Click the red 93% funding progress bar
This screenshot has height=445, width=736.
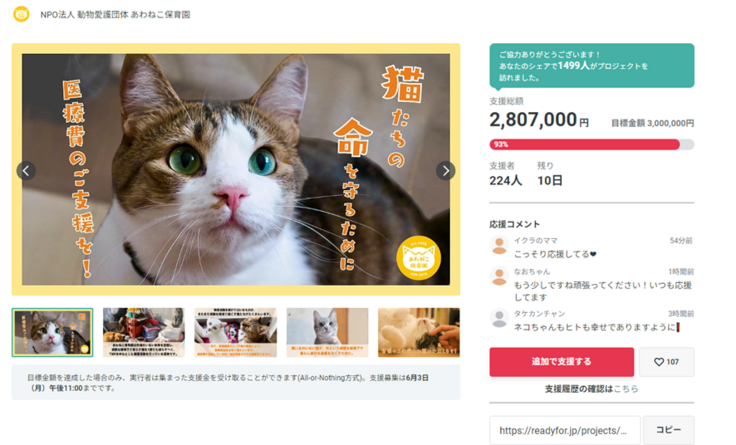click(584, 145)
